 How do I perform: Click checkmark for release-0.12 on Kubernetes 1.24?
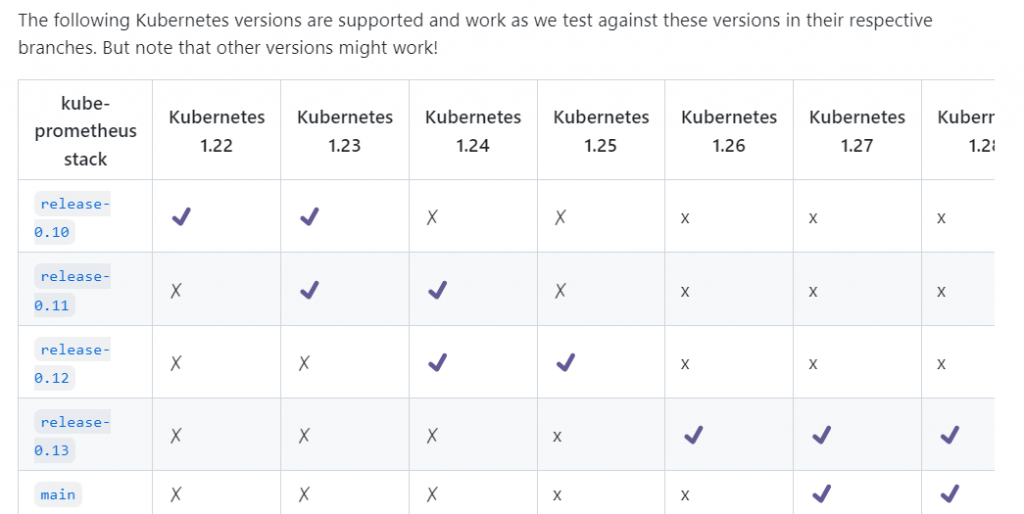(437, 363)
